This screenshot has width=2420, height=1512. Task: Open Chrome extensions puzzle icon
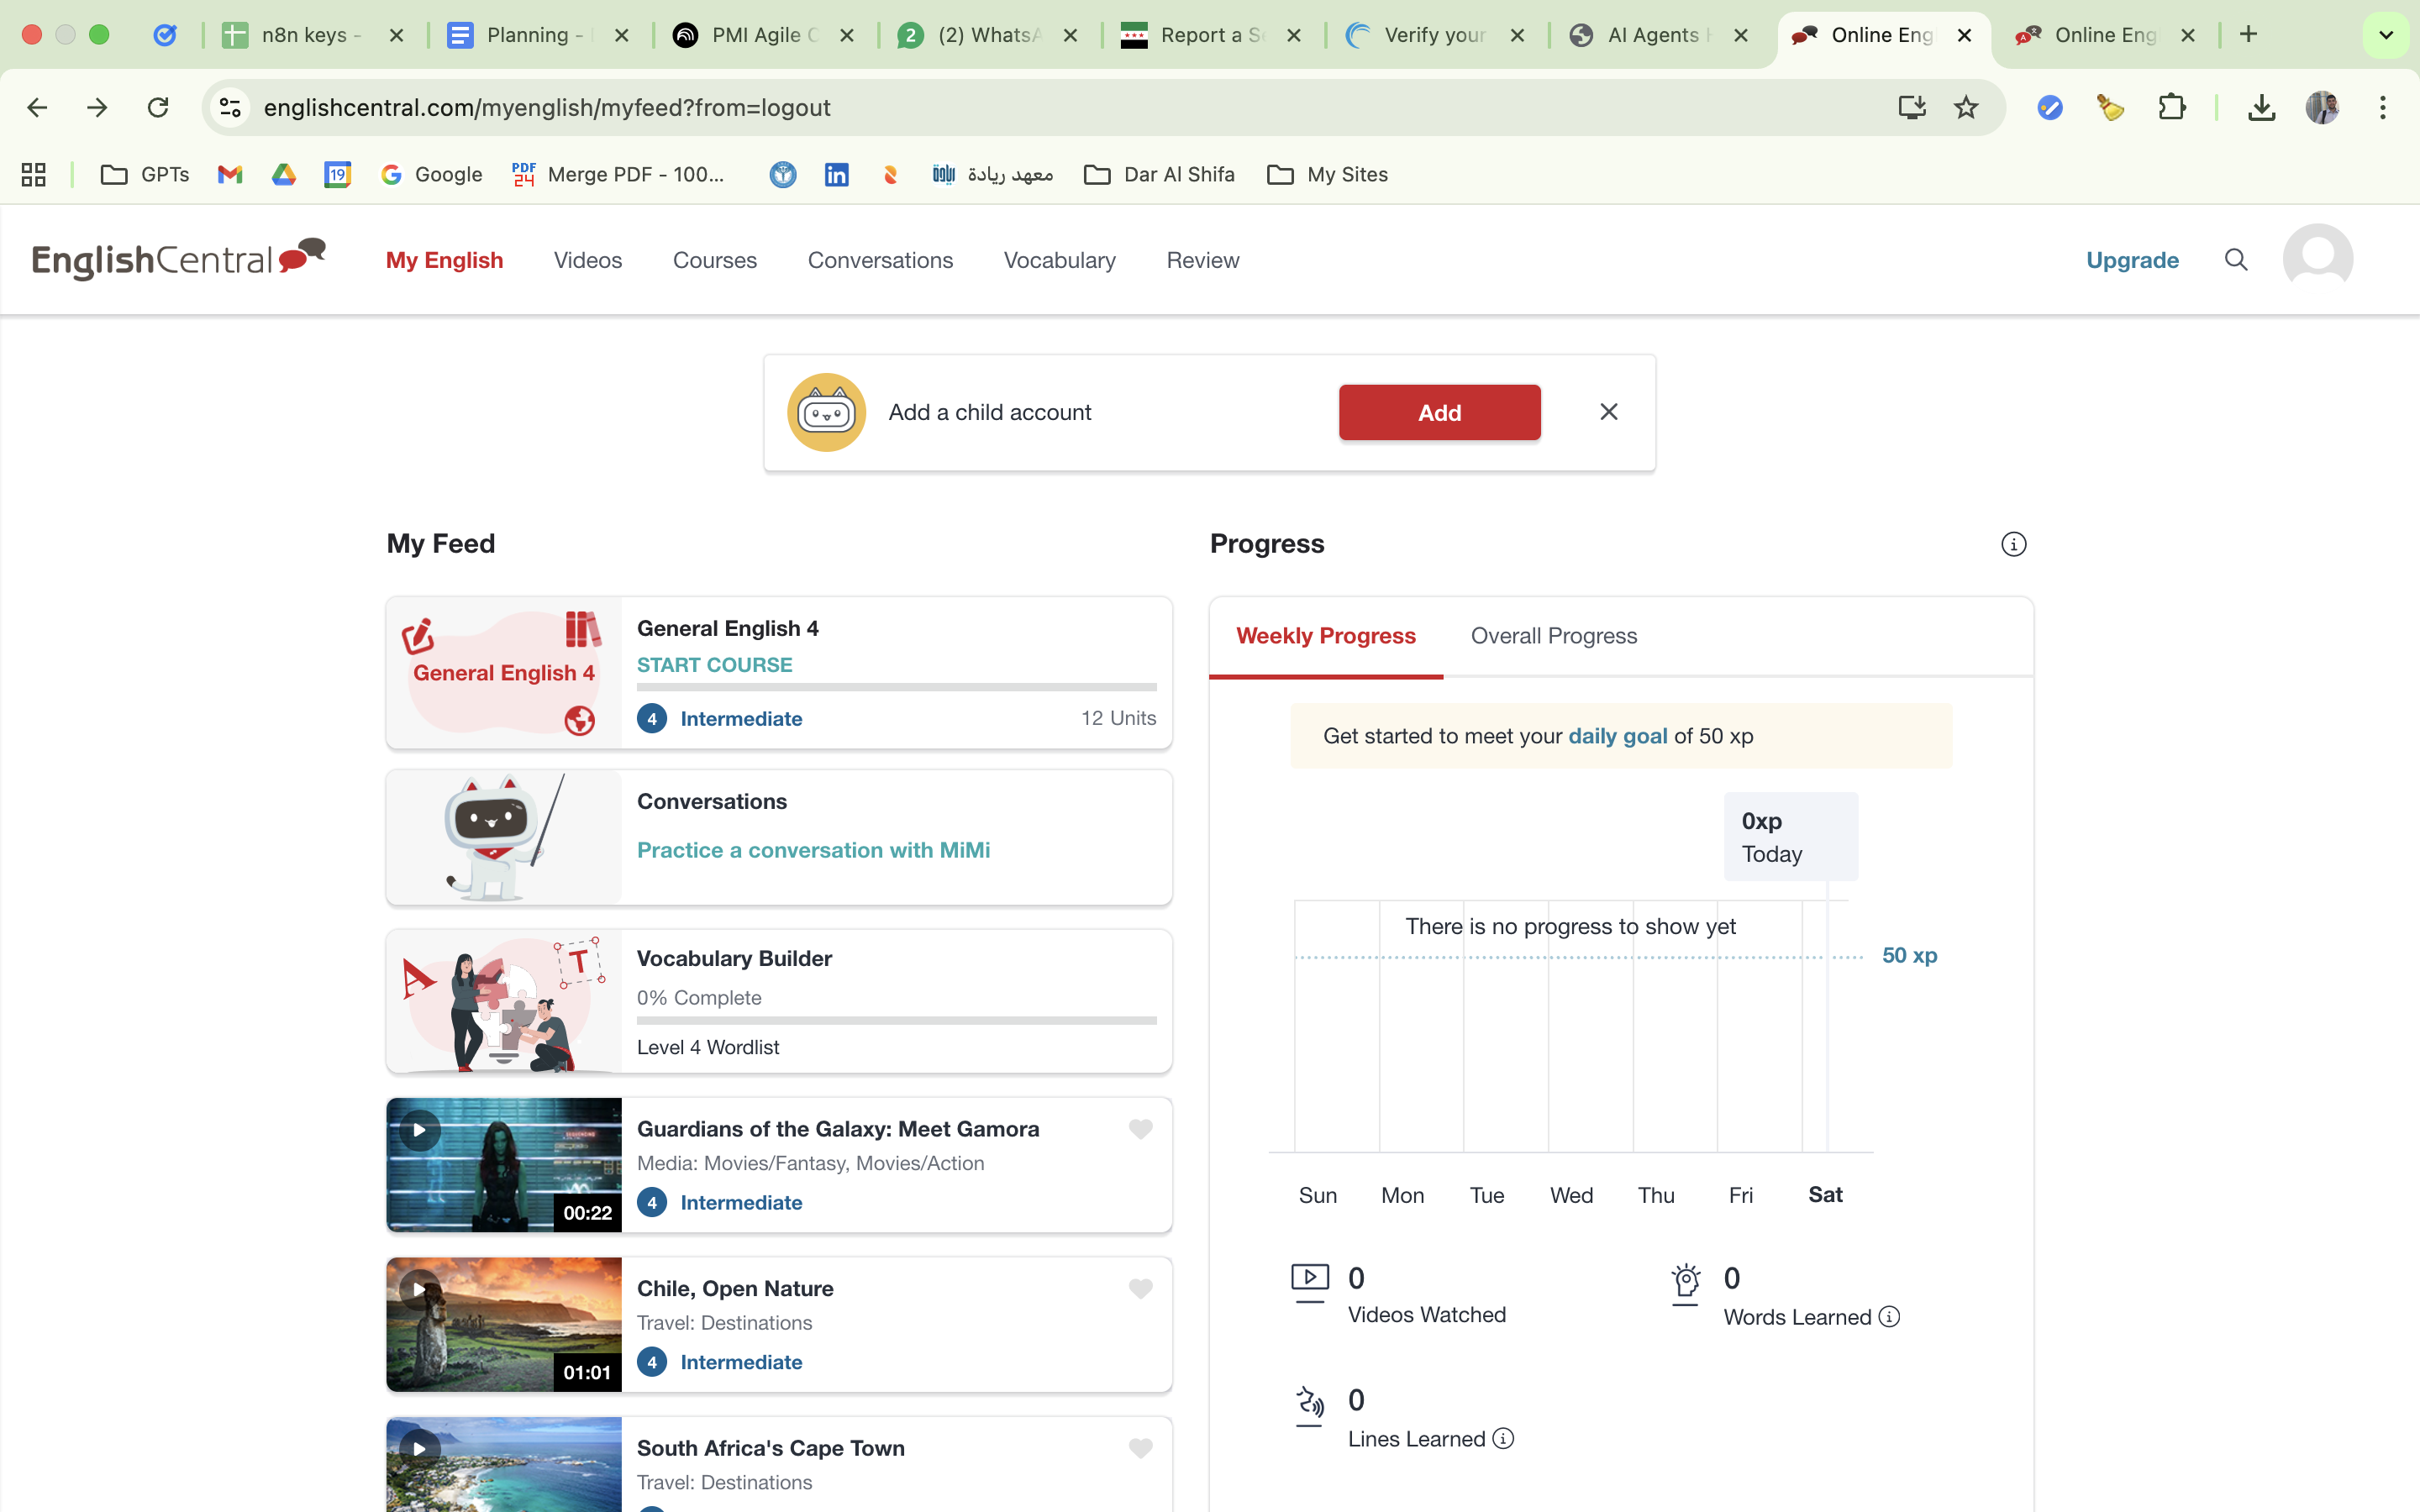(2171, 108)
